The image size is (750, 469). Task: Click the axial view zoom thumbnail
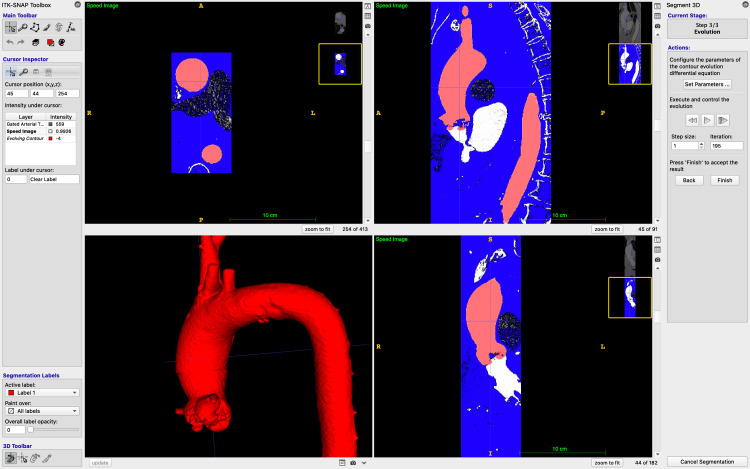(340, 64)
